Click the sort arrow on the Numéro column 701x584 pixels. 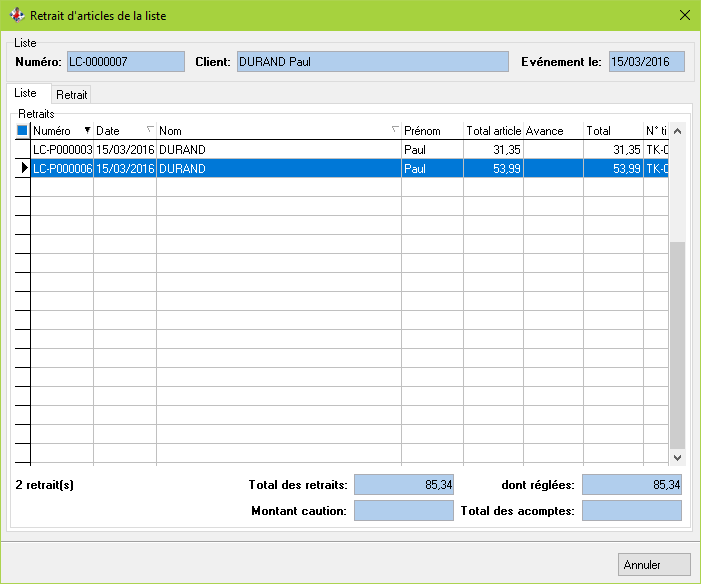(x=87, y=131)
